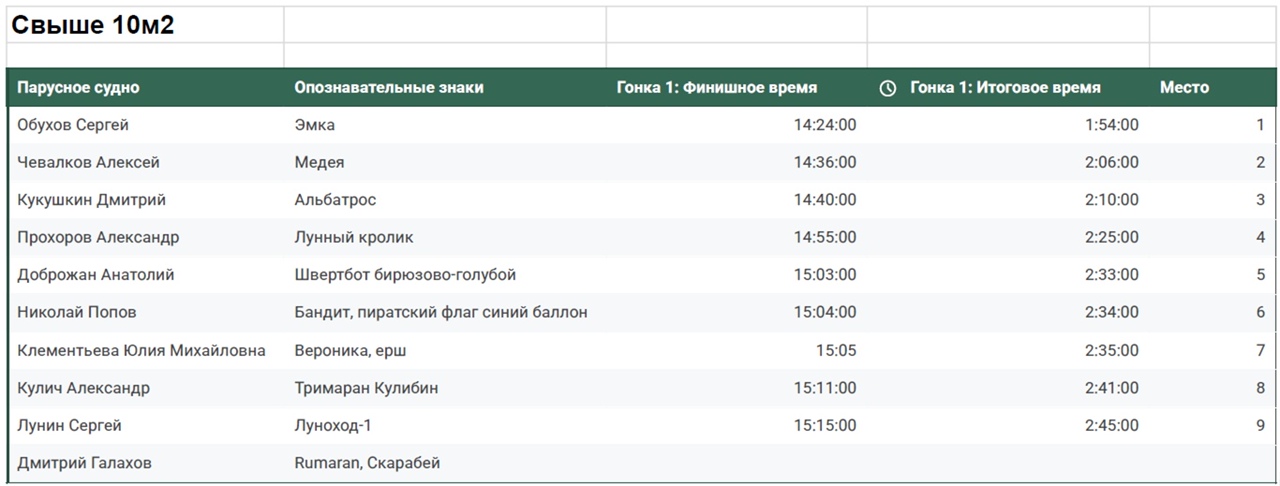Select the cell with 'Обухов Сергей'

click(73, 125)
